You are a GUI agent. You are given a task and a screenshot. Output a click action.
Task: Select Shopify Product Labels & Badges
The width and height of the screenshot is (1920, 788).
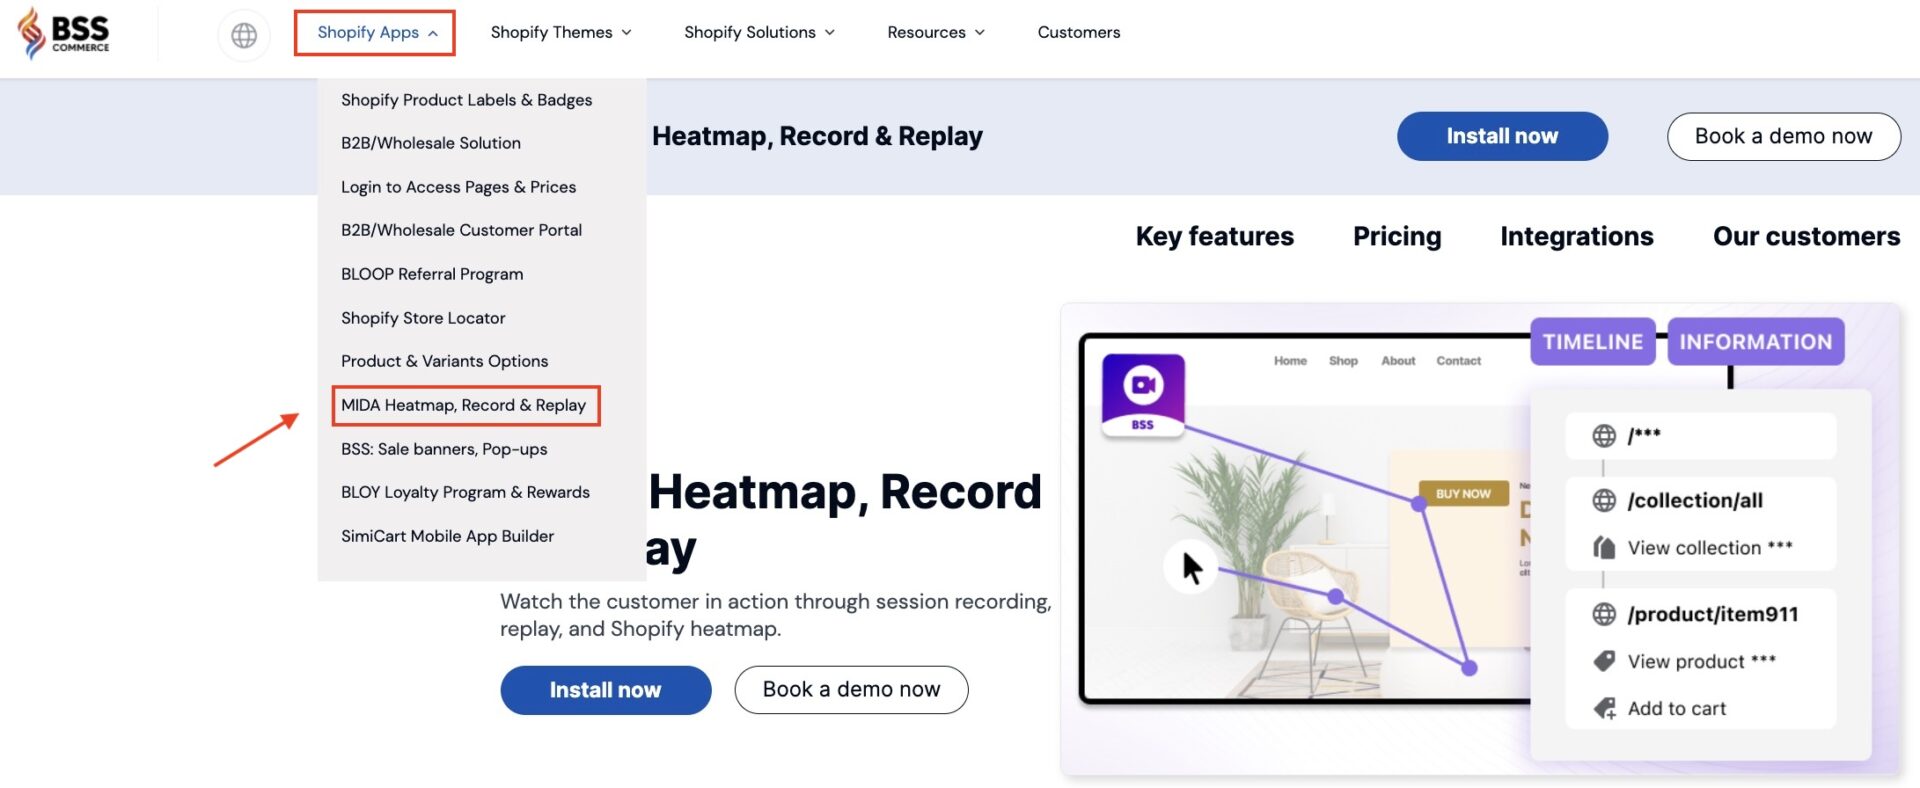[466, 100]
